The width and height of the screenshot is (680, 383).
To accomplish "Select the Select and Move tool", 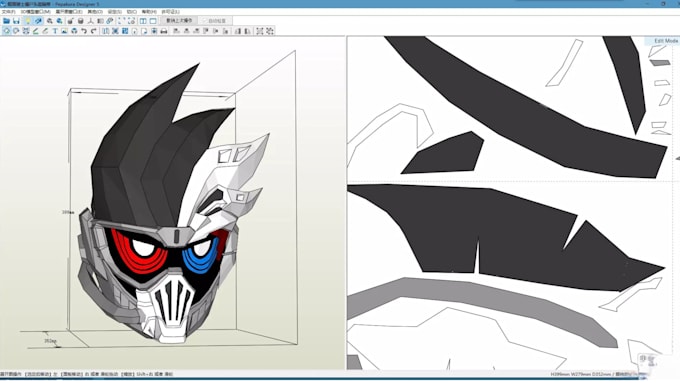I will click(7, 31).
